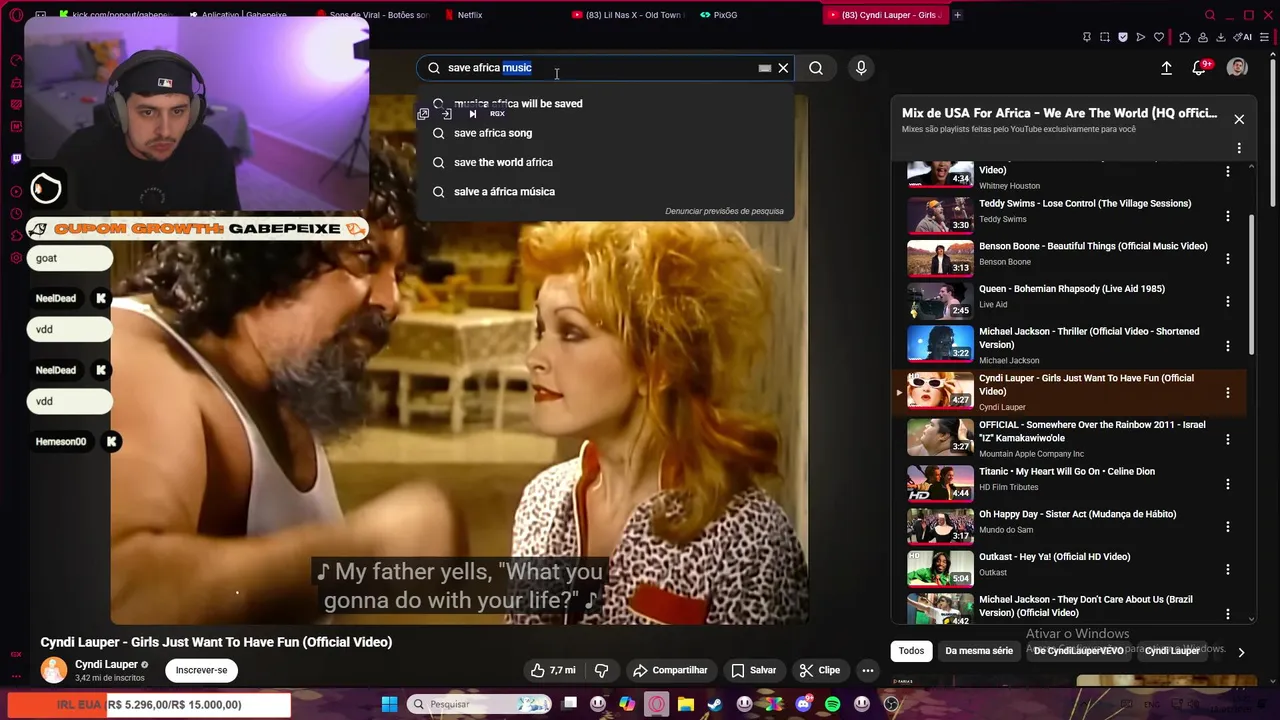Like the Cyndi Lauper video
This screenshot has width=1280, height=720.
[x=553, y=670]
